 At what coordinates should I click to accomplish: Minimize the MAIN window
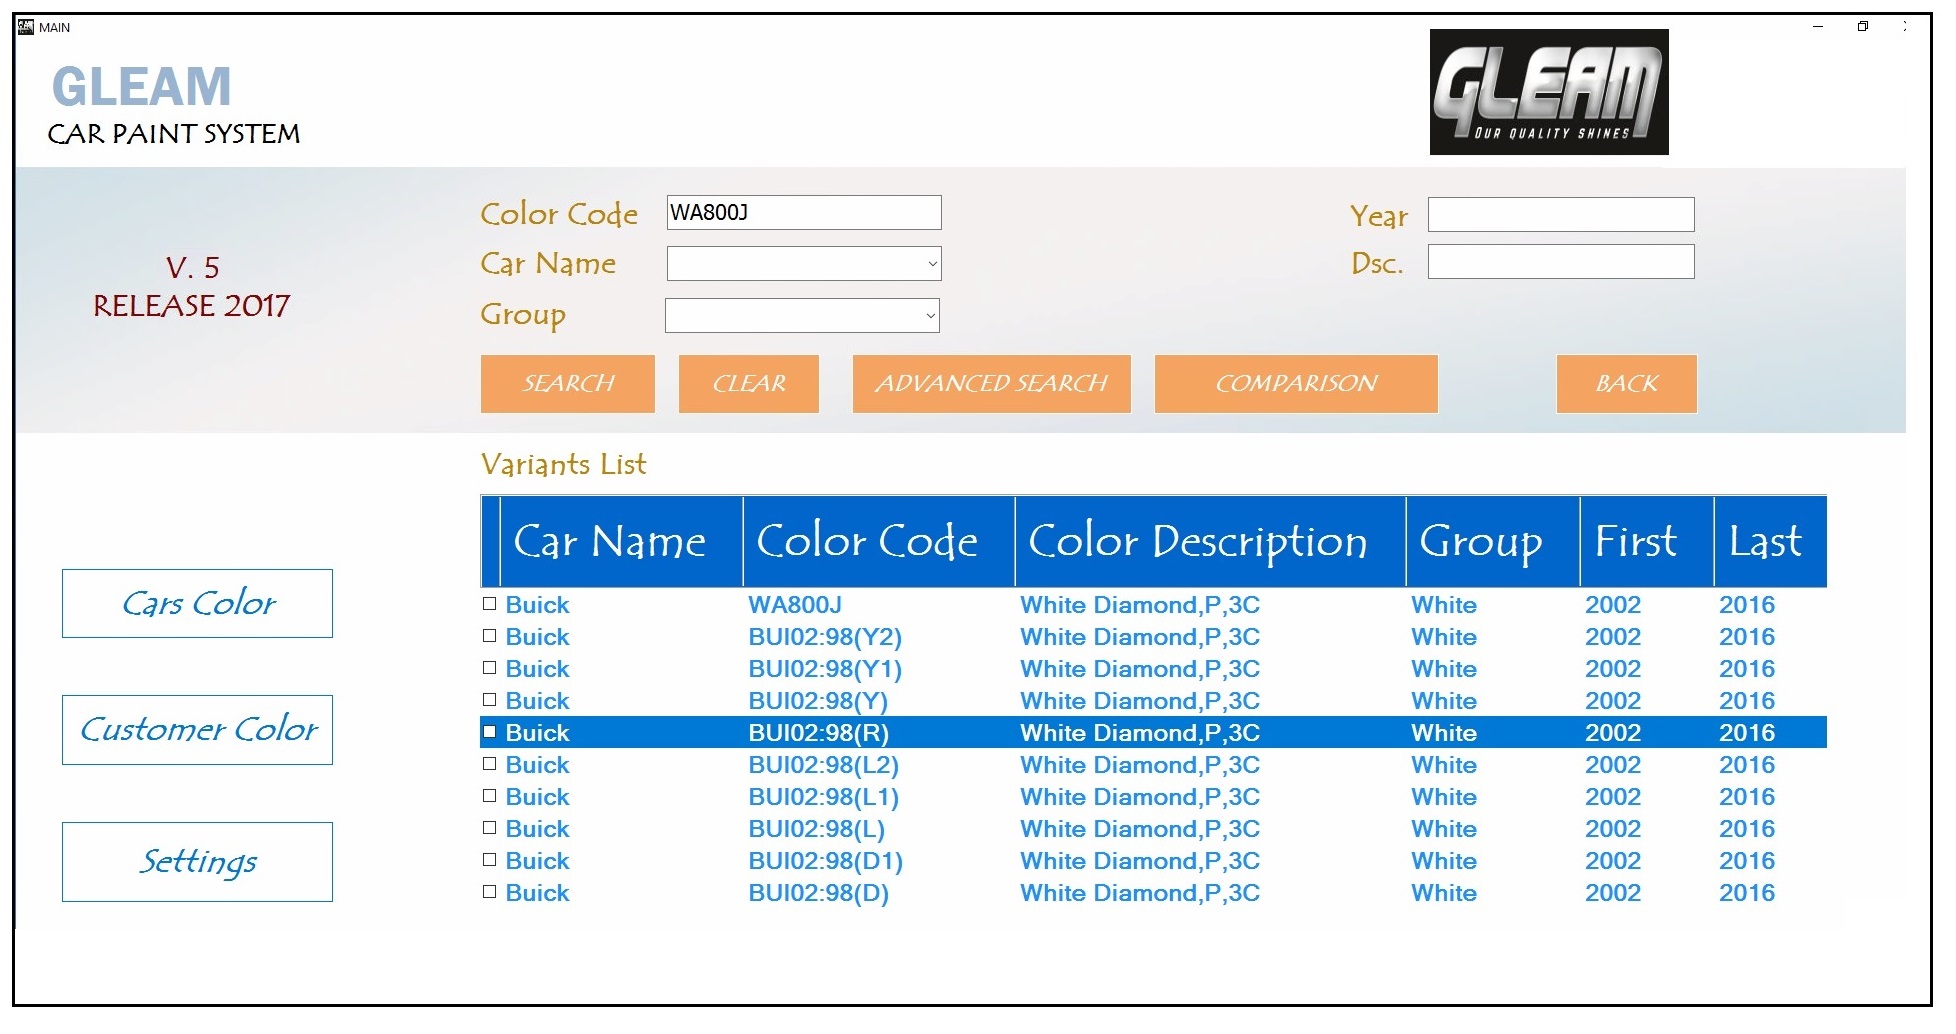pyautogui.click(x=1818, y=26)
